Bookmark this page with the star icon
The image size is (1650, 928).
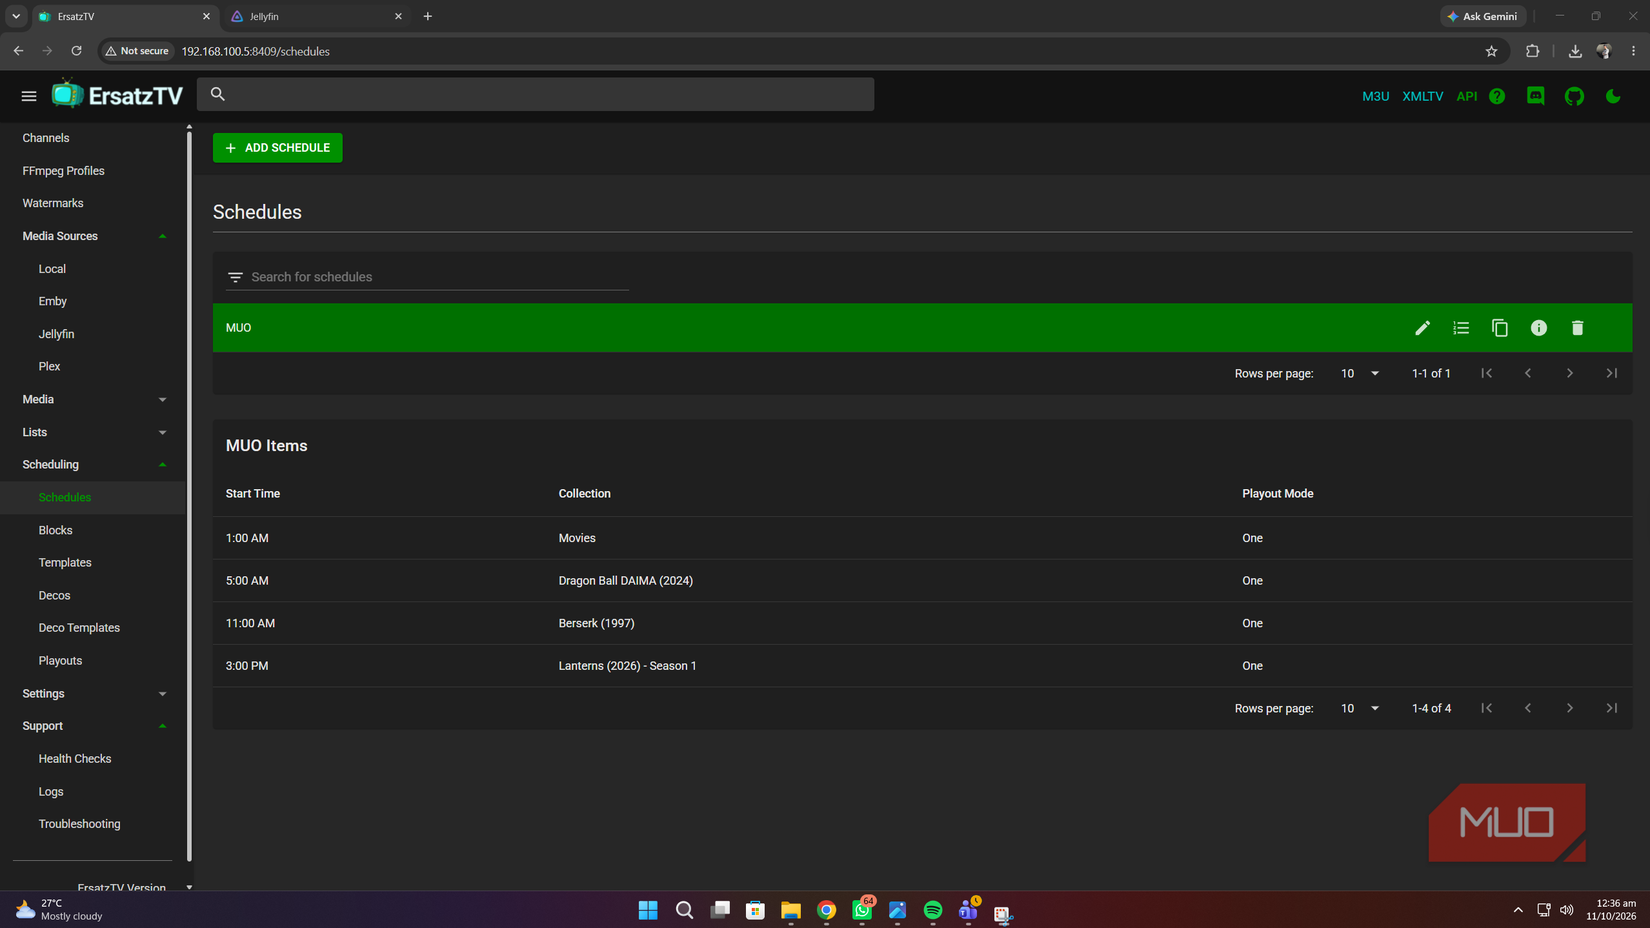point(1491,51)
